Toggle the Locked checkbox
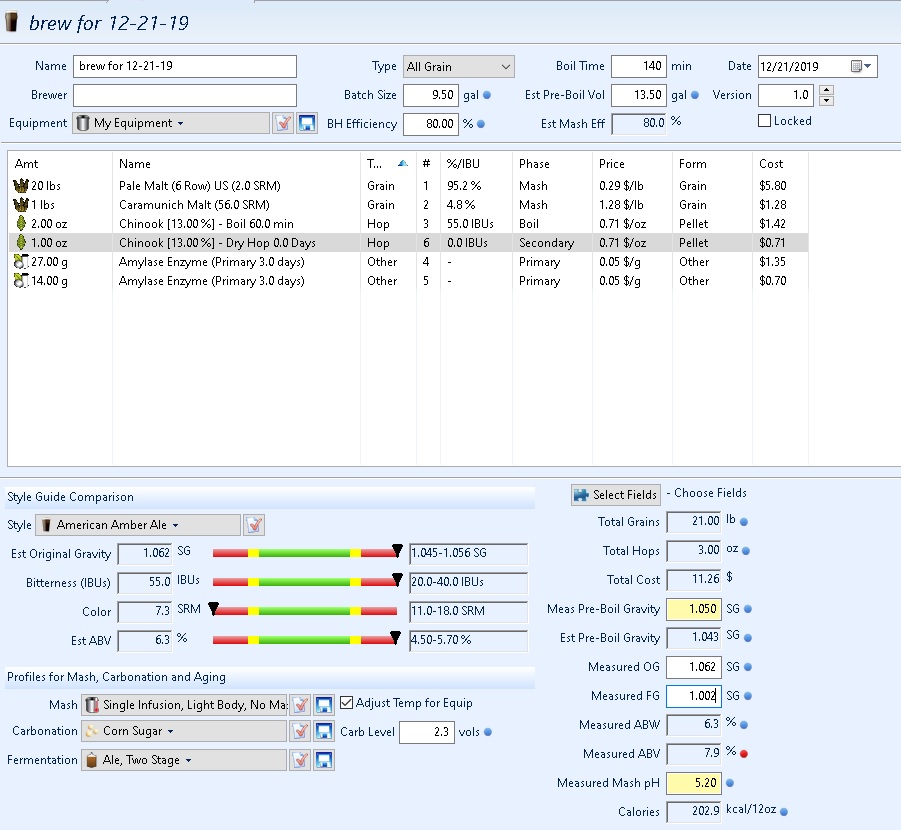 [x=764, y=121]
